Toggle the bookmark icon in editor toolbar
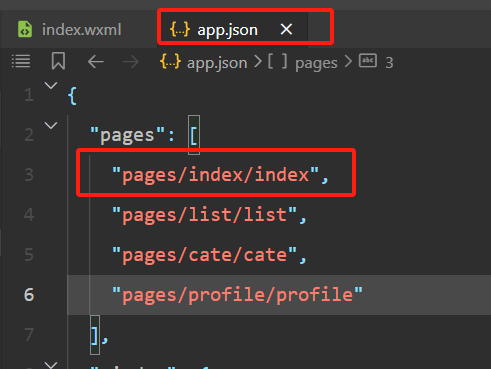491x369 pixels. tap(58, 61)
